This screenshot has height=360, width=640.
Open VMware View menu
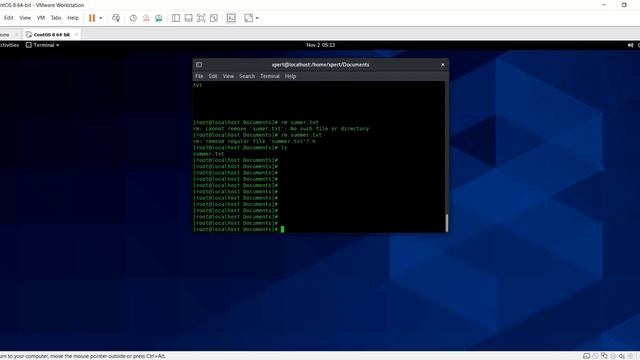point(25,18)
